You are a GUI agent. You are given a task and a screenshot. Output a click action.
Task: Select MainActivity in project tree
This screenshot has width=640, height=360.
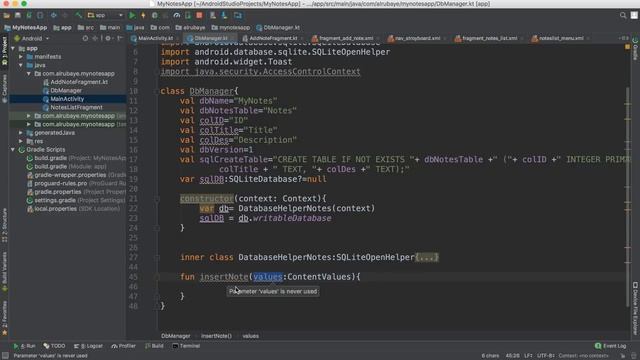point(63,99)
